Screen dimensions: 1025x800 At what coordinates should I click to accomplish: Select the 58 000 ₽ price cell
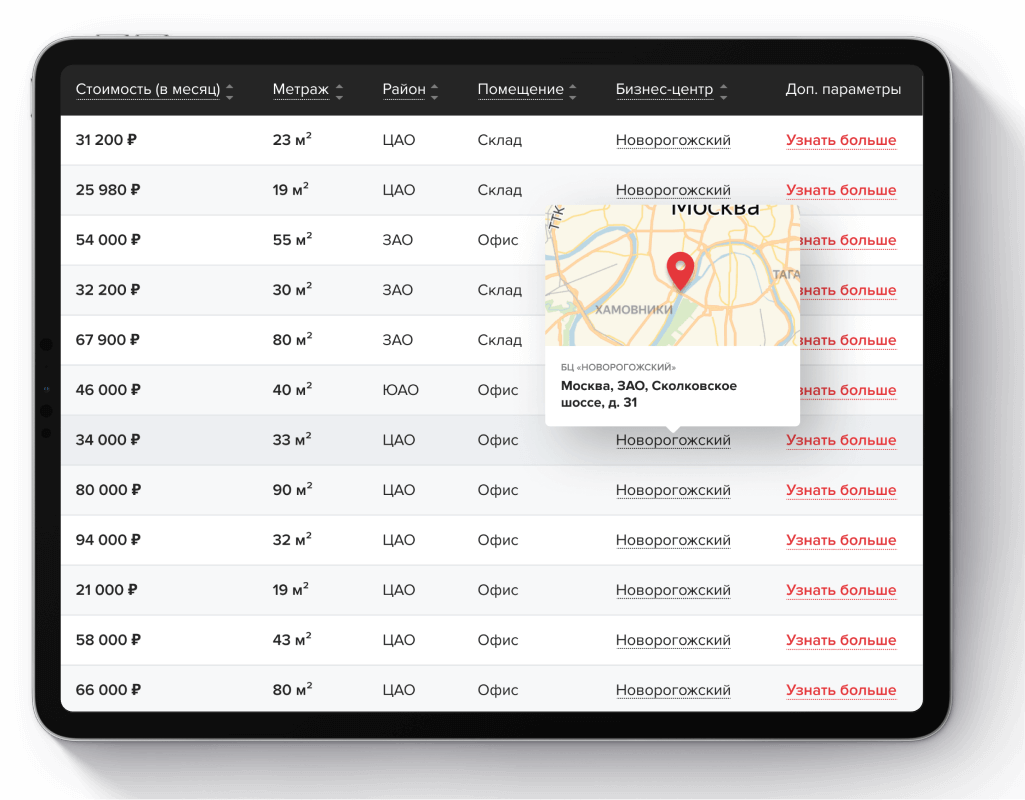108,640
